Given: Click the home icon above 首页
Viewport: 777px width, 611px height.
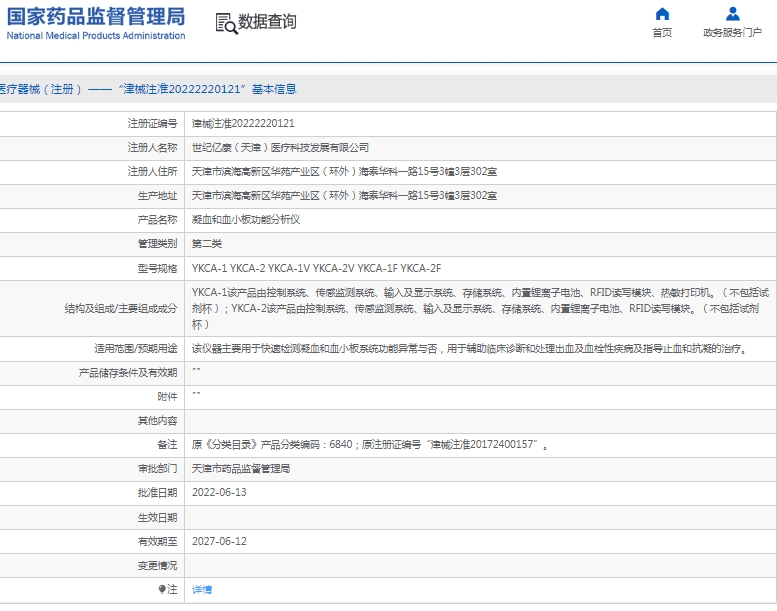Looking at the screenshot, I should [662, 14].
